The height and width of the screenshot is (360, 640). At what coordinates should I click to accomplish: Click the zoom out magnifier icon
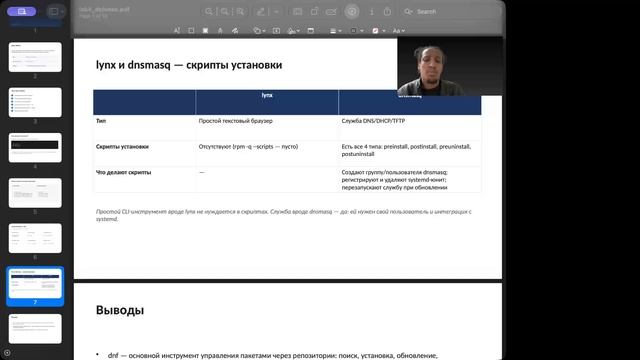tap(209, 12)
